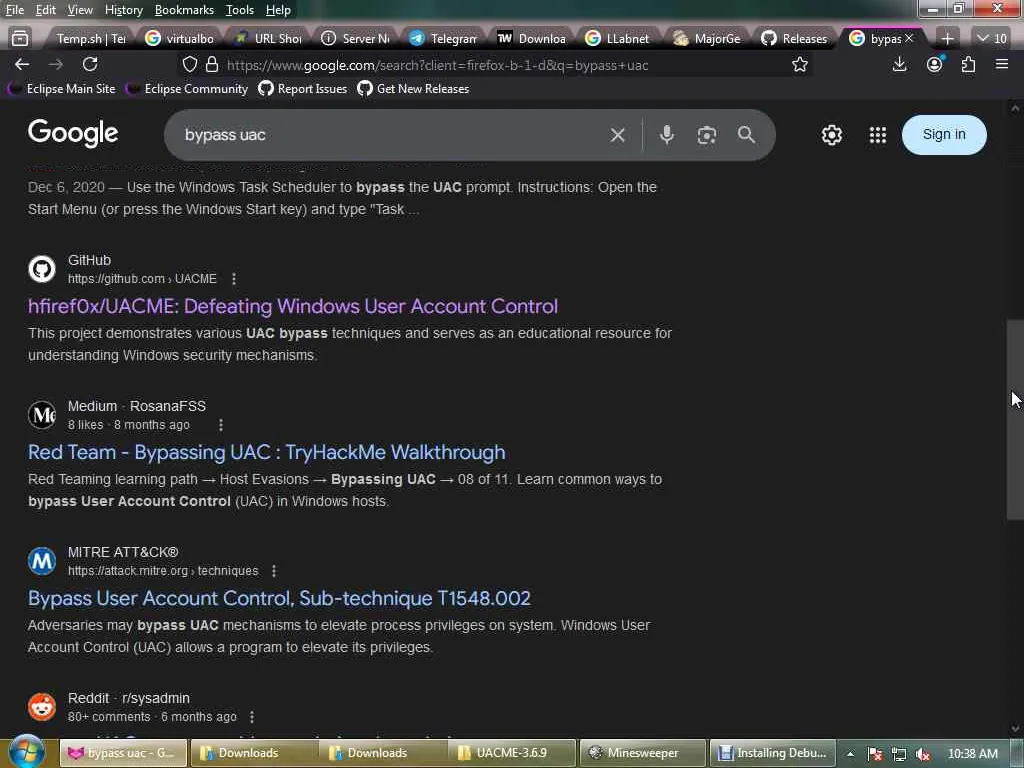Open Installing Debu... taskbar window
This screenshot has height=768, width=1024.
click(773, 753)
